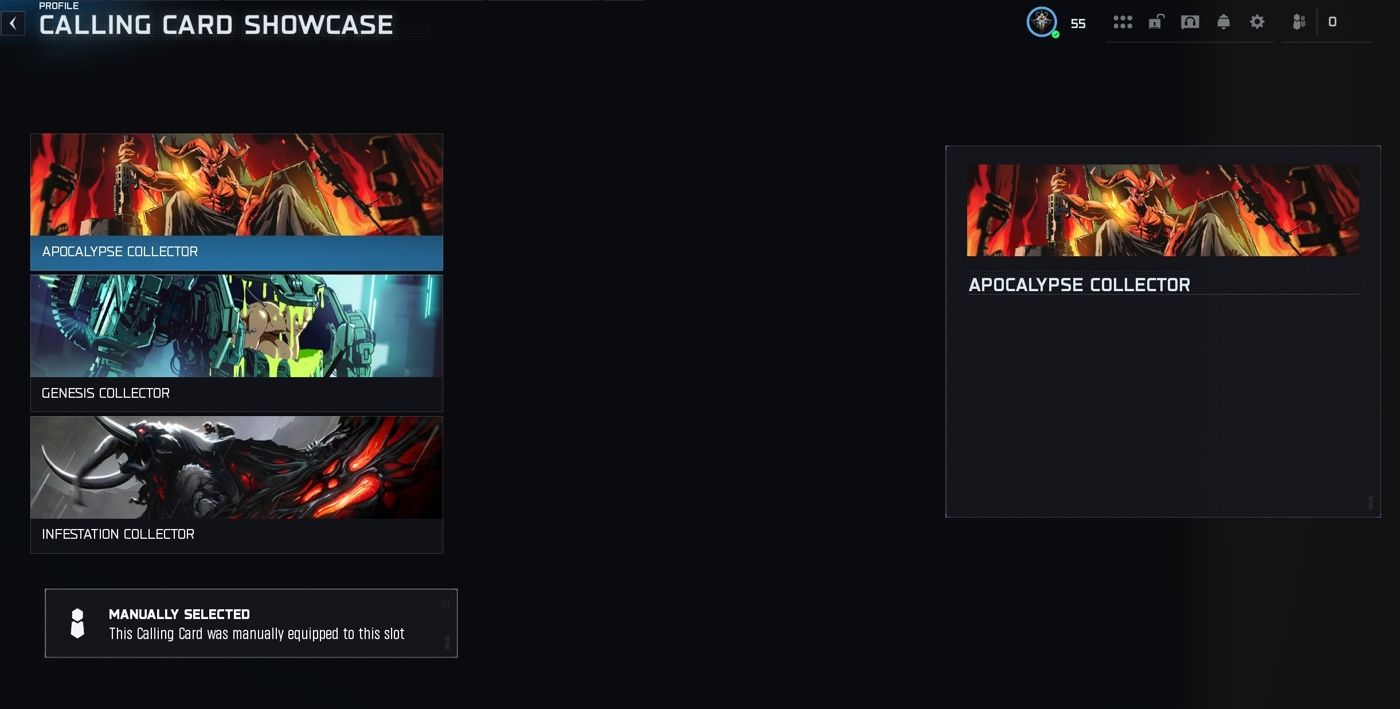Viewport: 1400px width, 709px height.
Task: Click the Apocalypse Collector preview title
Action: point(1079,285)
